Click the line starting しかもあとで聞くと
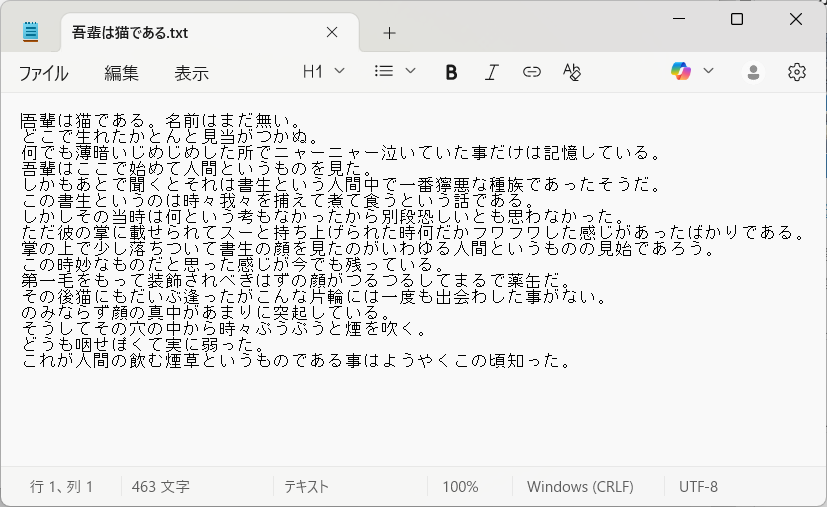This screenshot has height=507, width=827. pos(341,185)
